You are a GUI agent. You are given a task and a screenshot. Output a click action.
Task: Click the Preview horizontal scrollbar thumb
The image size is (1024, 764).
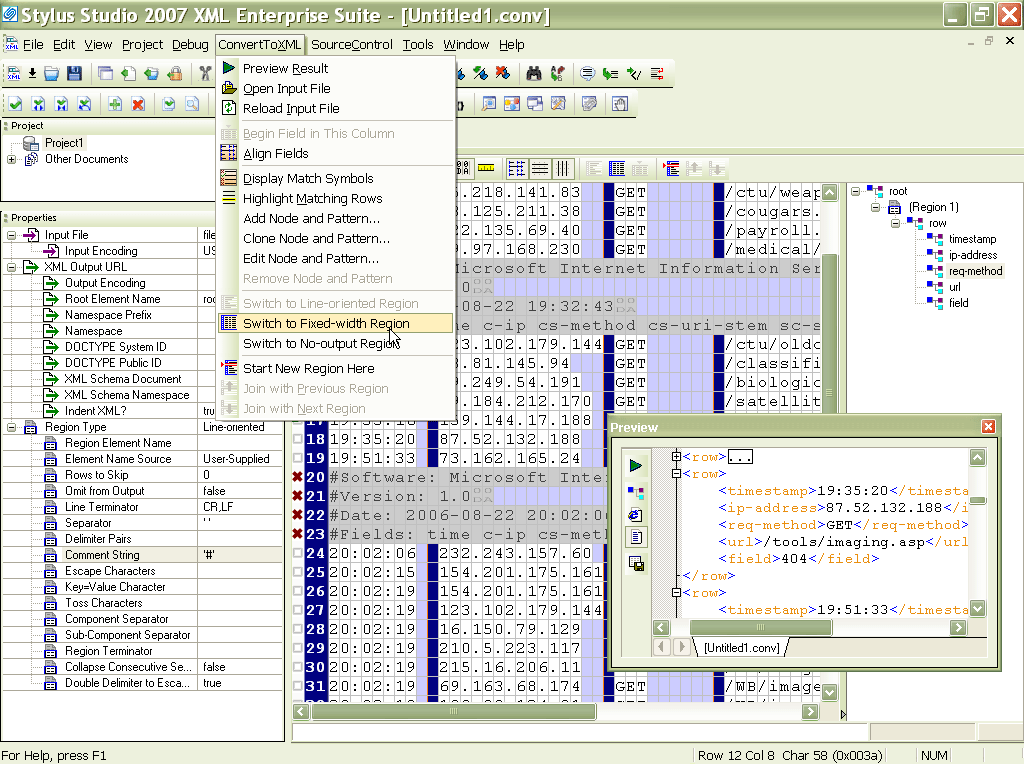click(760, 628)
